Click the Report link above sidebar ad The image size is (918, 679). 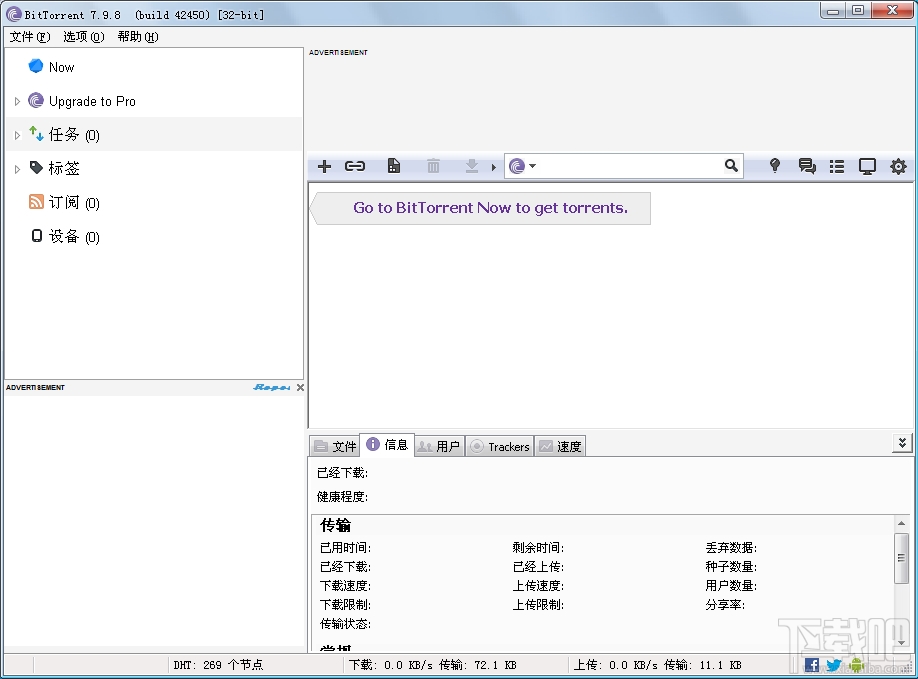pos(272,387)
